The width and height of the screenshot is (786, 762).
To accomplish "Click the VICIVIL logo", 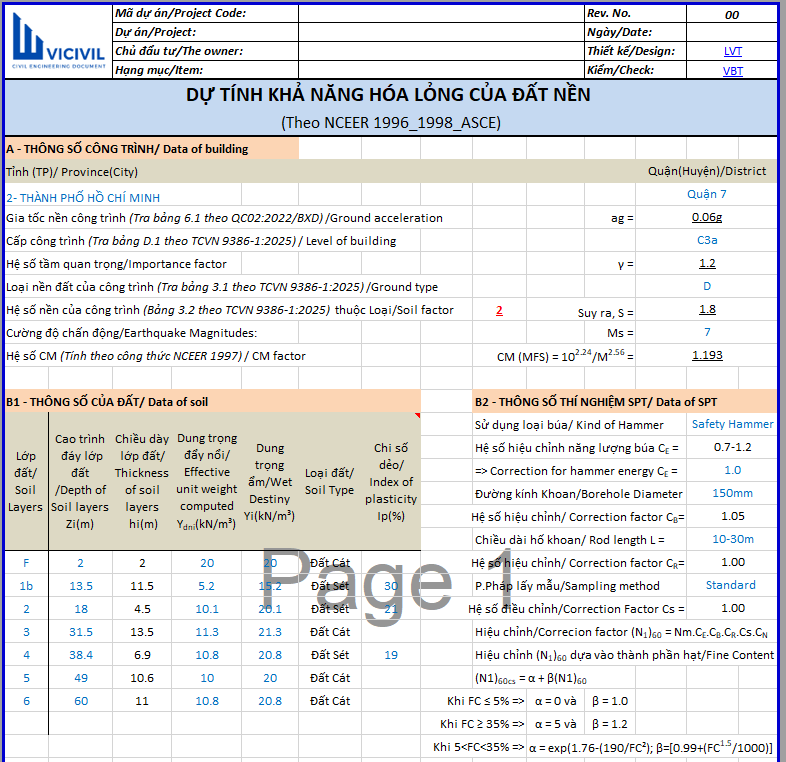I will pos(58,41).
